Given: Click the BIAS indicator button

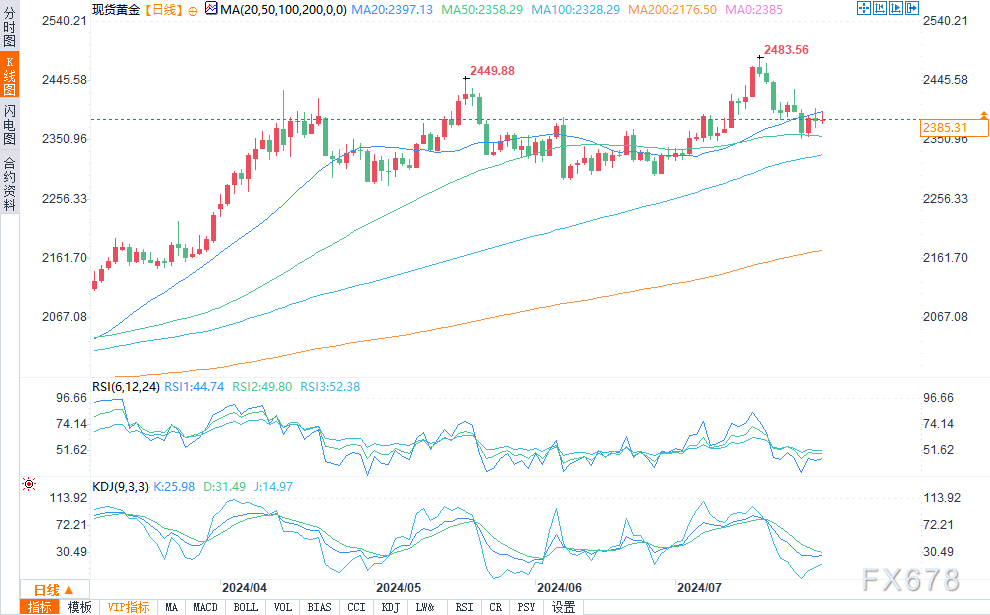Looking at the screenshot, I should [319, 607].
